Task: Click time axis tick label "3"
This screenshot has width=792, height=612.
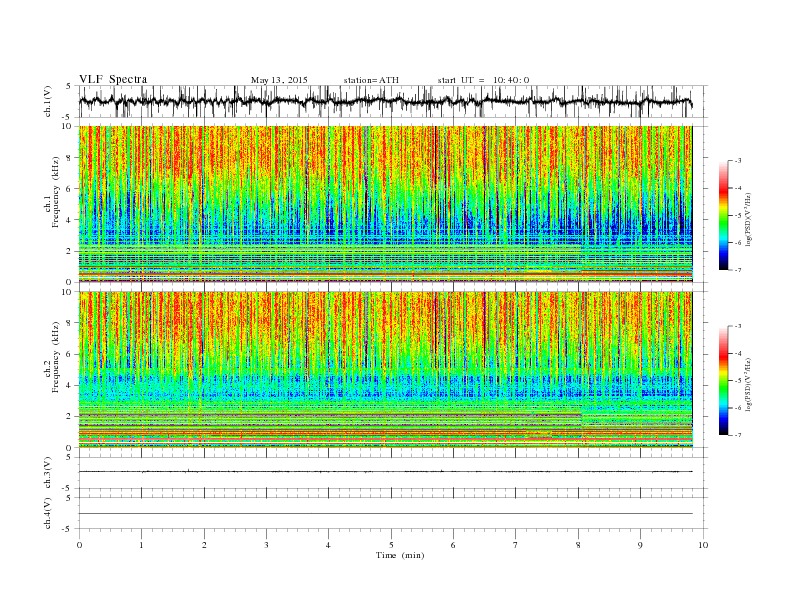Action: [x=266, y=545]
